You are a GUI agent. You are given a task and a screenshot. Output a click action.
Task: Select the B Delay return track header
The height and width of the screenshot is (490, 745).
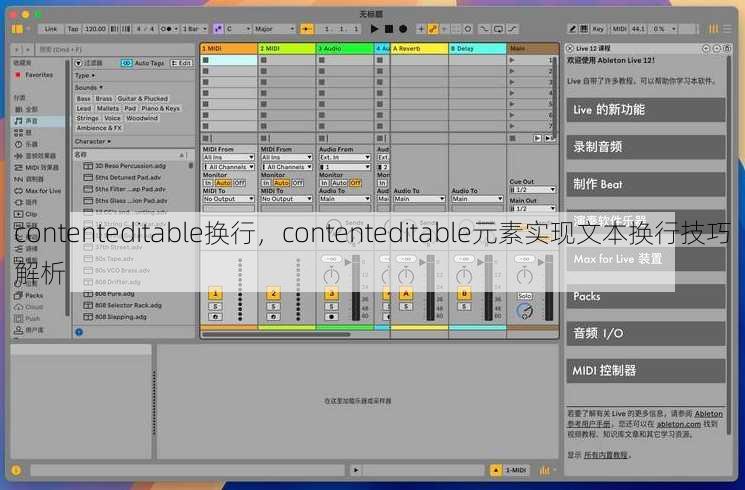(x=477, y=48)
